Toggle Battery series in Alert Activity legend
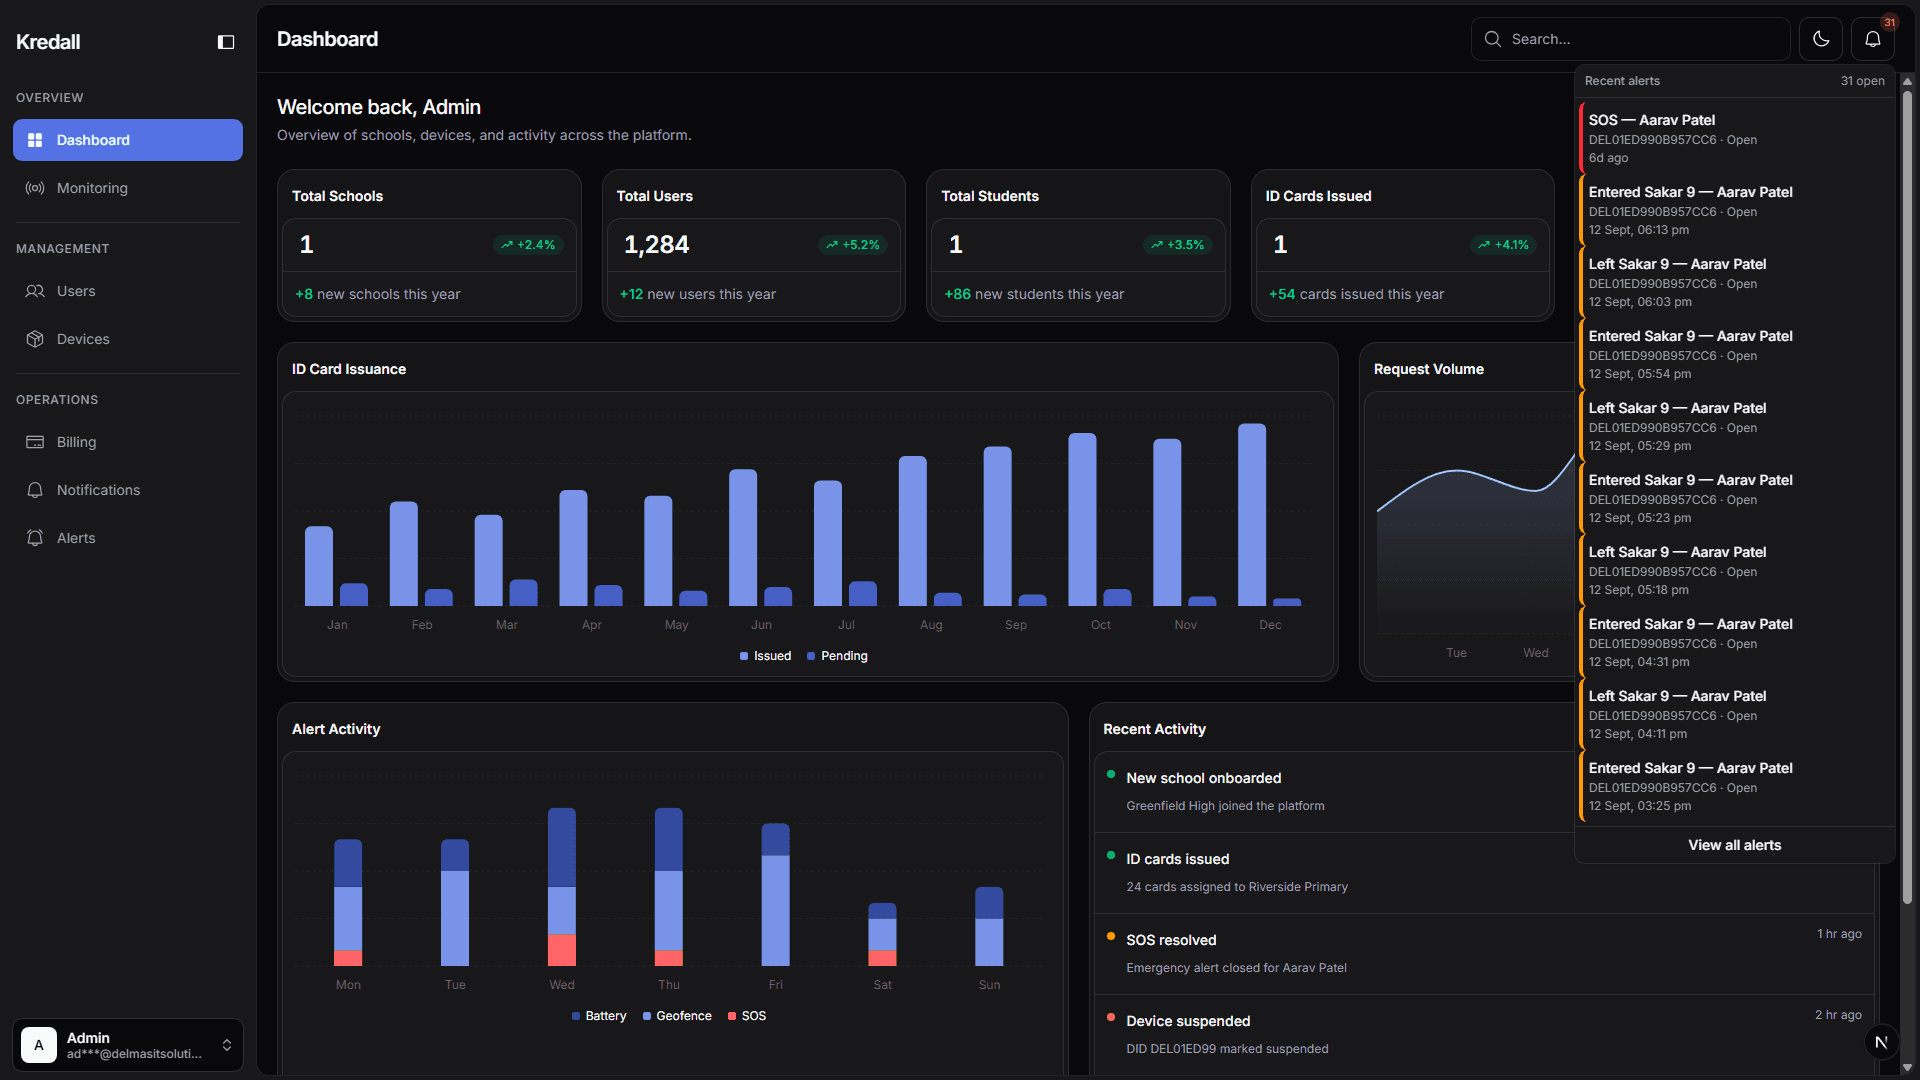 599,1016
